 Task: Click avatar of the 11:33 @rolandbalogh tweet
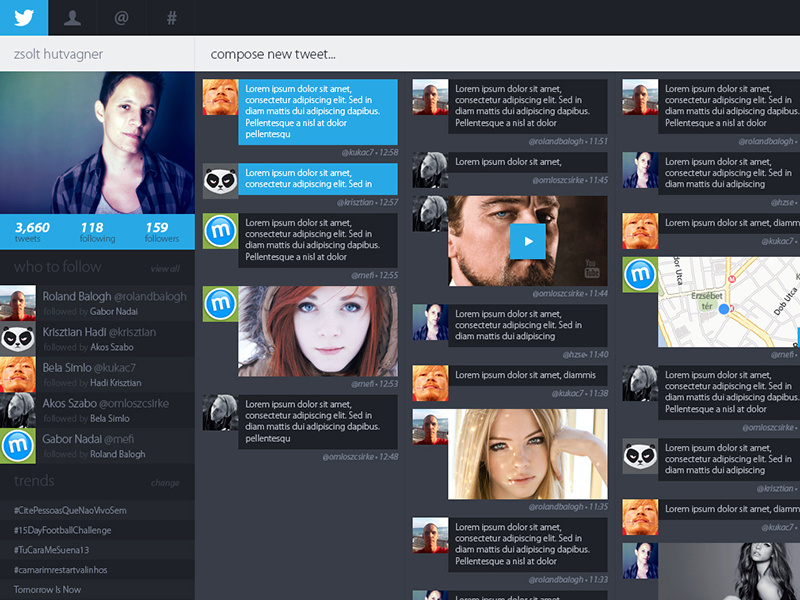430,536
